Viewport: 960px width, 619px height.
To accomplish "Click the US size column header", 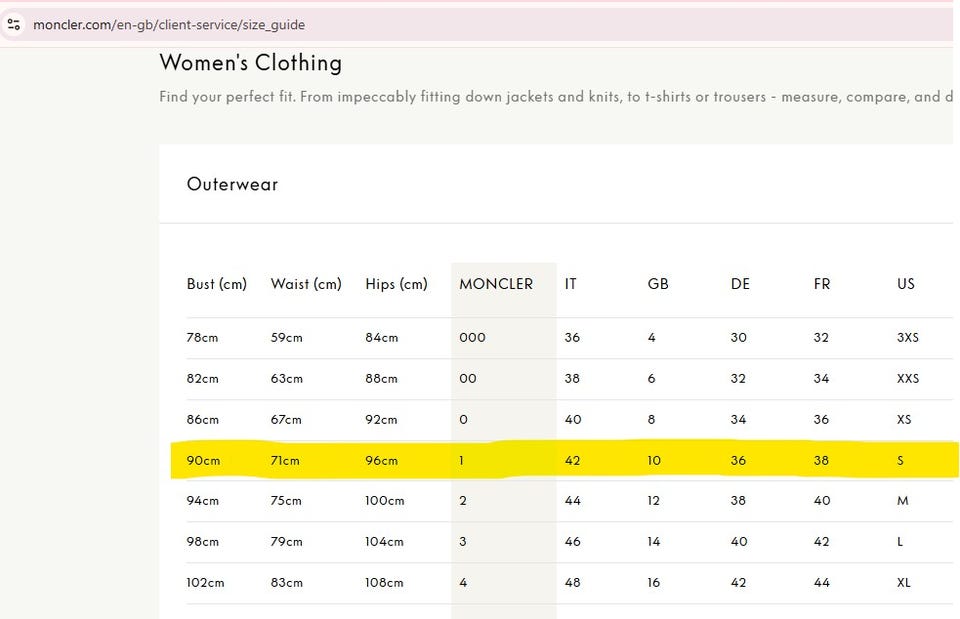I will tap(906, 284).
